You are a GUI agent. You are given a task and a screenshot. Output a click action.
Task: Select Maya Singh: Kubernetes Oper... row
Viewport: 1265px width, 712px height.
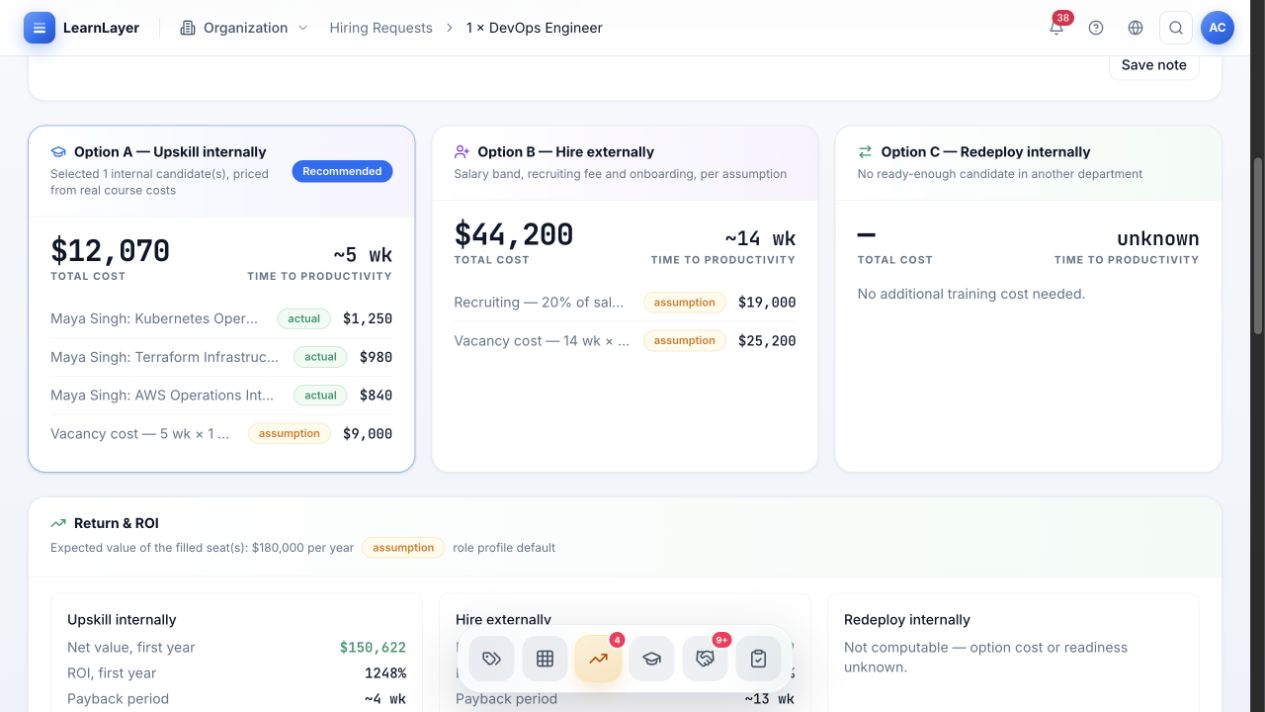(x=221, y=319)
